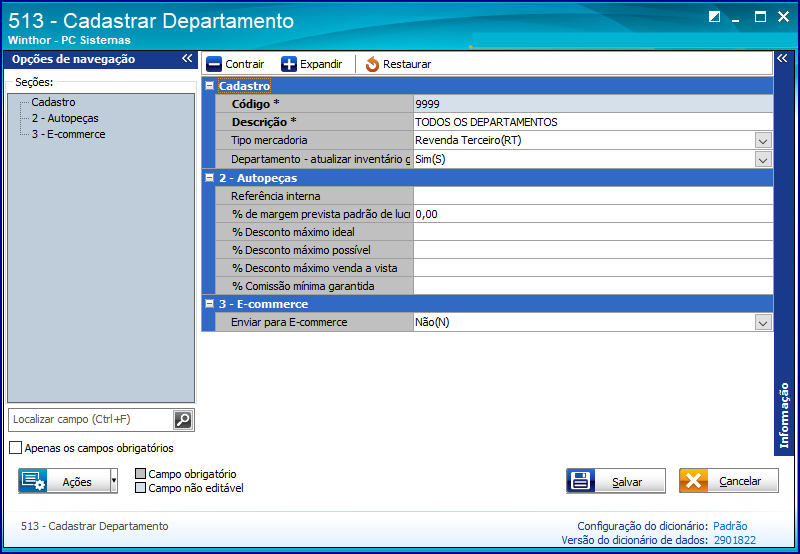Restore layout with Restaurar
Image resolution: width=800 pixels, height=554 pixels.
pos(398,64)
